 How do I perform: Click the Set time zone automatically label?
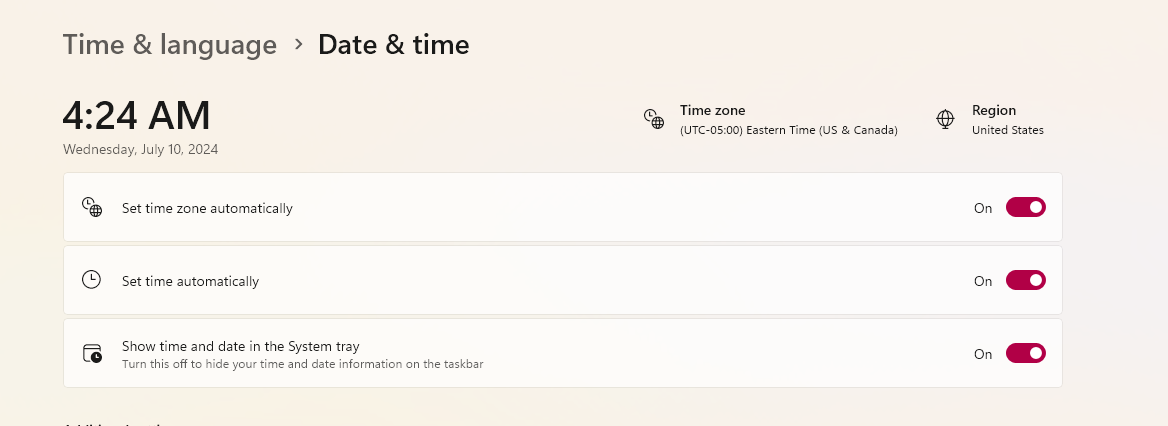click(x=207, y=209)
